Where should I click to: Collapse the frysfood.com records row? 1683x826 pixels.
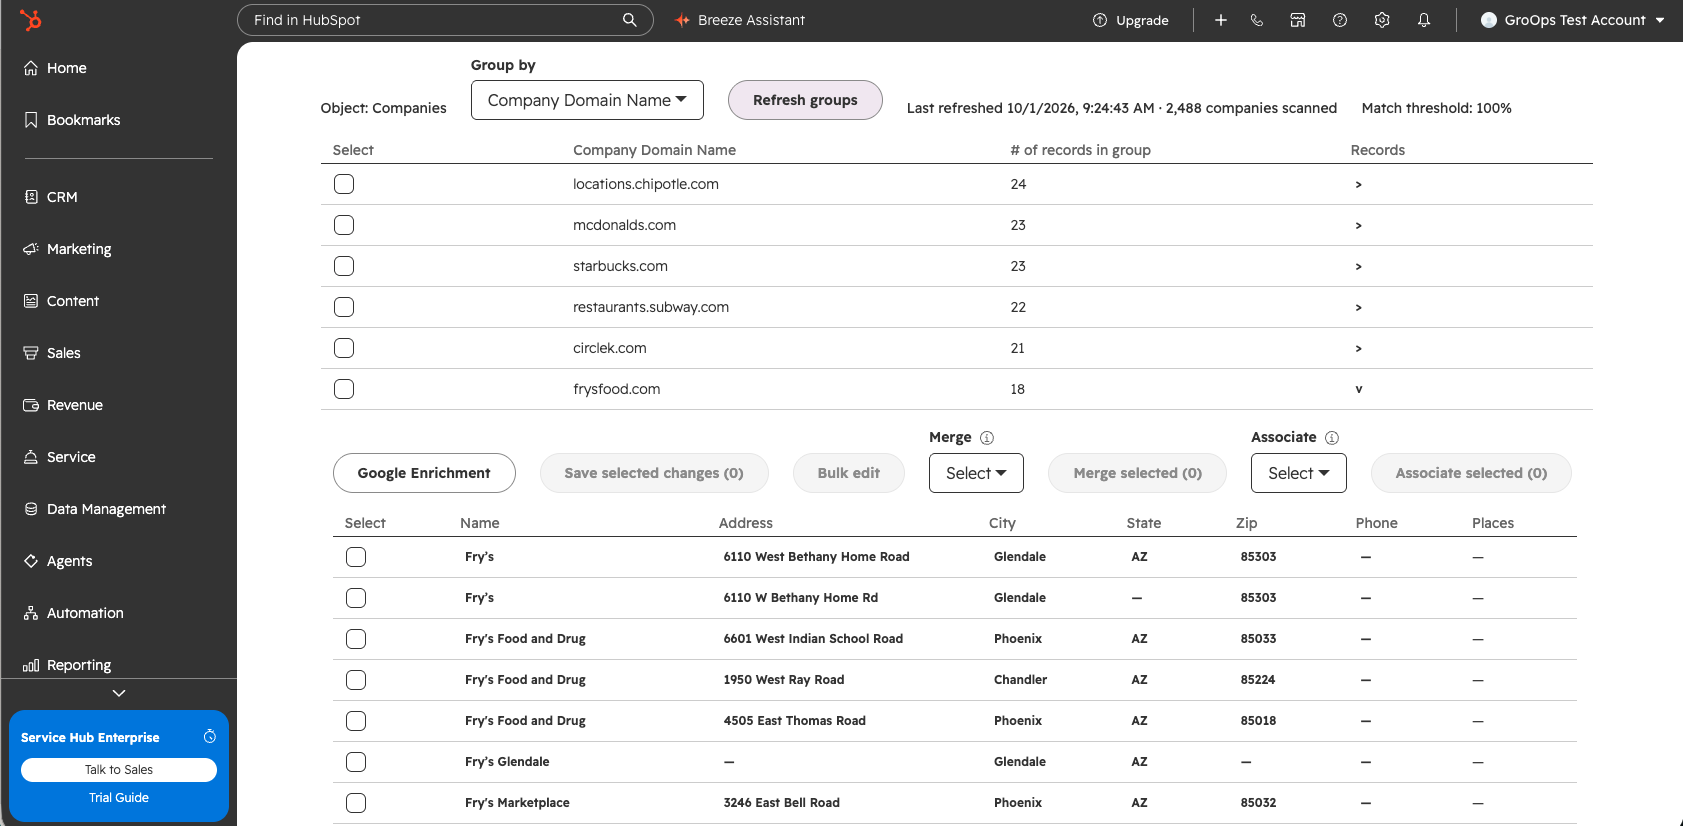tap(1358, 390)
